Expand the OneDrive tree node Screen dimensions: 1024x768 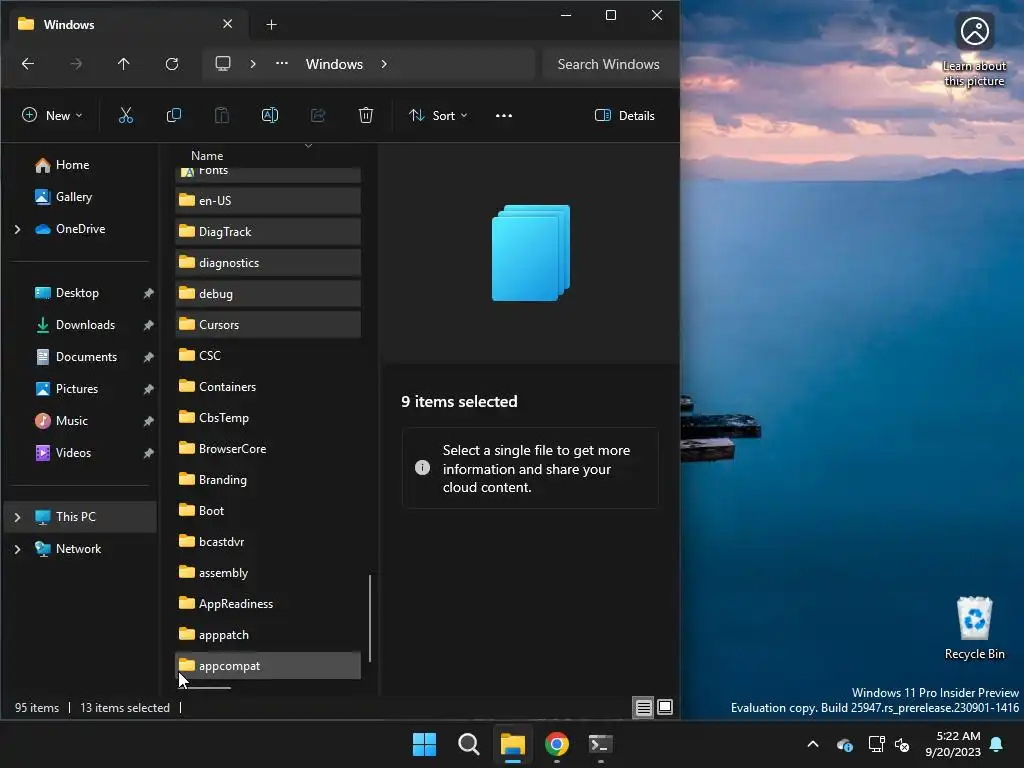pyautogui.click(x=18, y=229)
